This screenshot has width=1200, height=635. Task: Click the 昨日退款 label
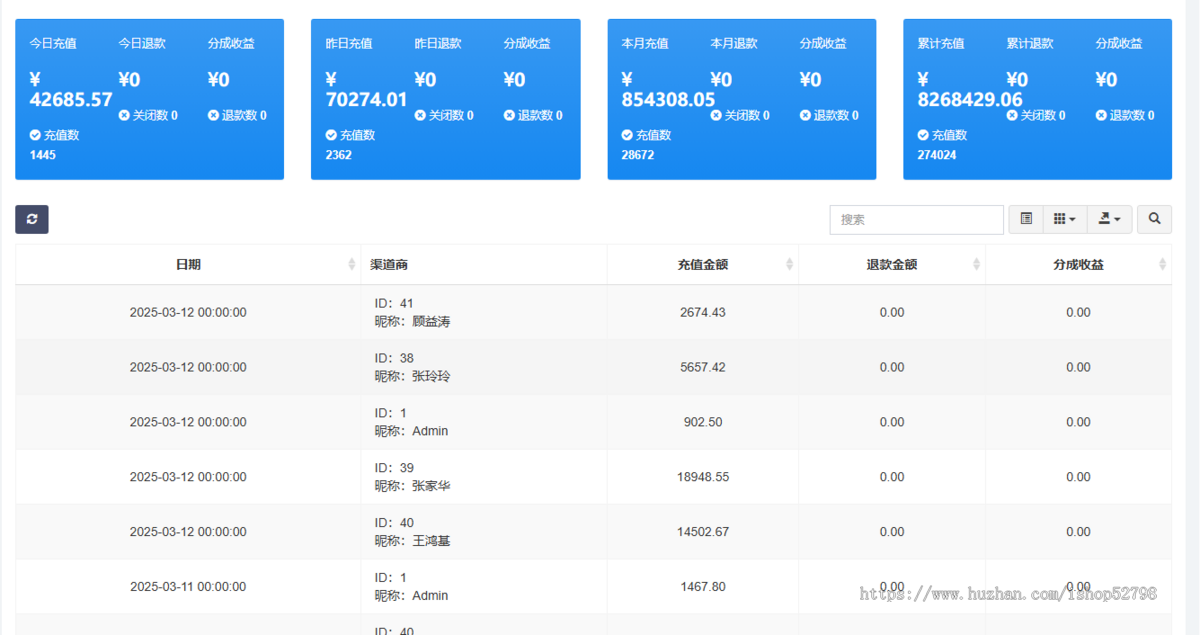[438, 43]
